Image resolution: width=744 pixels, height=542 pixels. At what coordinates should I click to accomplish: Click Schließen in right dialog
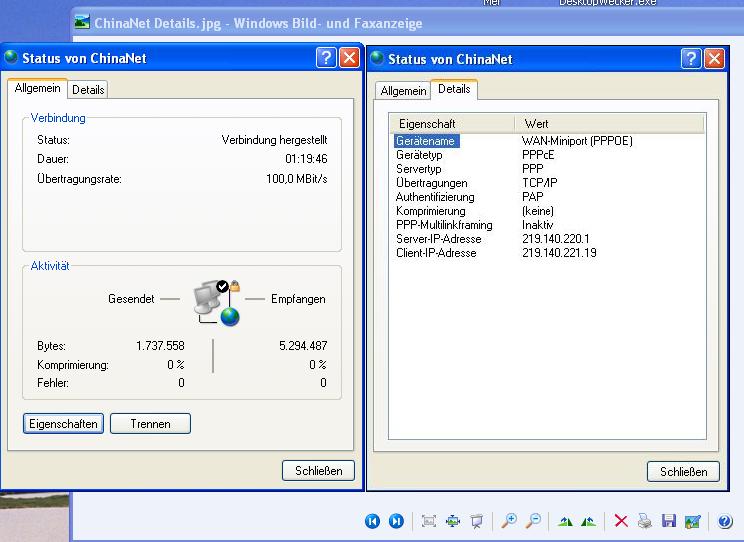[x=683, y=472]
